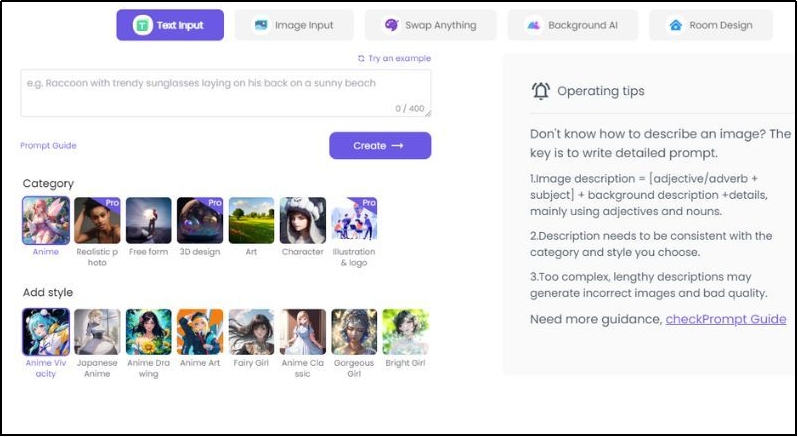798x437 pixels.
Task: Choose the Gorgeous Girl style
Action: pos(354,332)
